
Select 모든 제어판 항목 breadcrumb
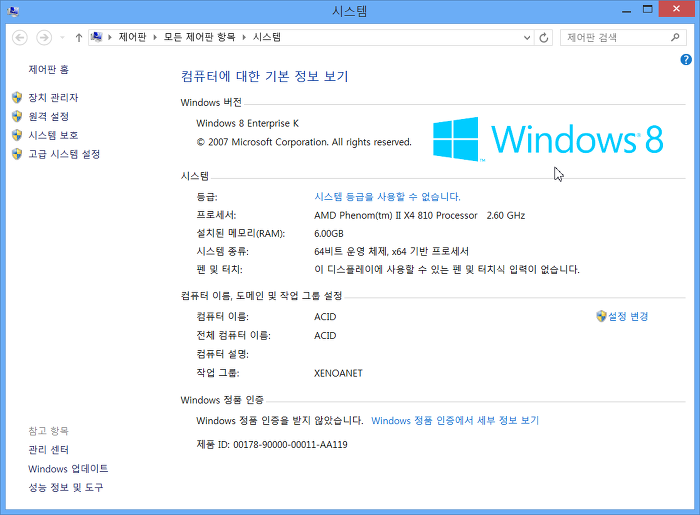pos(199,37)
